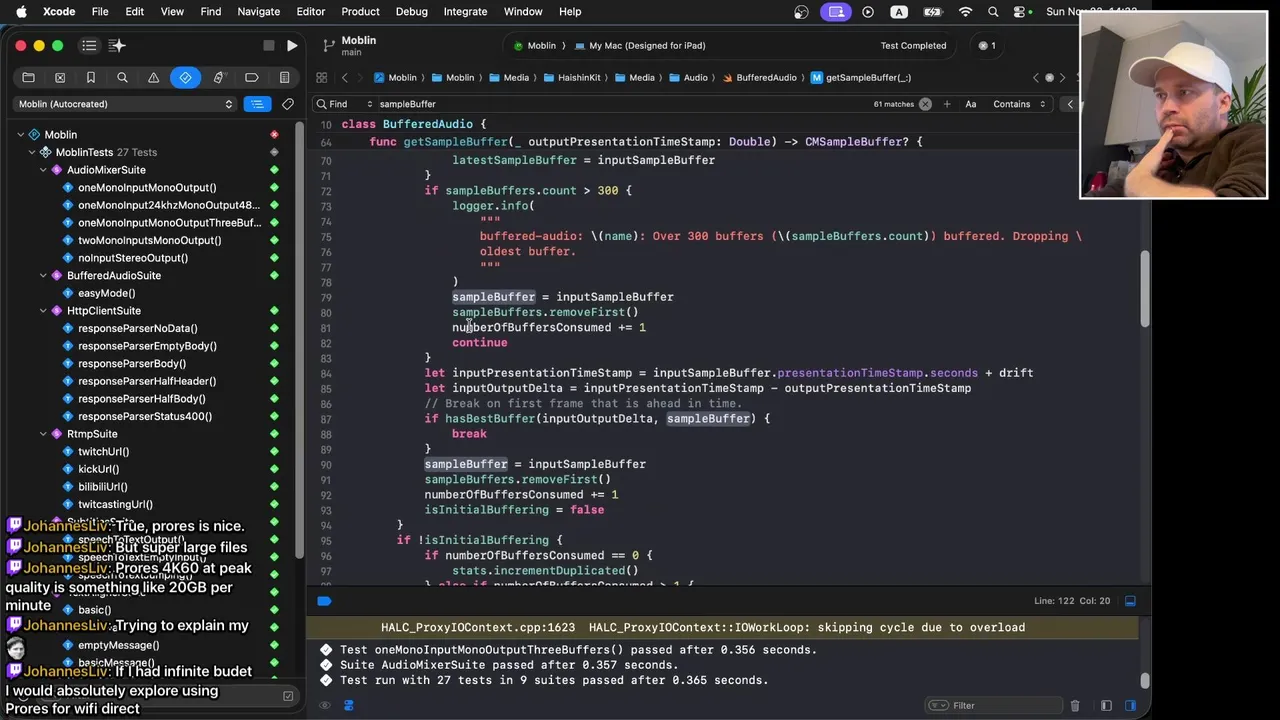Screen dimensions: 1280x720
Task: Click the Wi-Fi menu bar icon
Action: 965,12
